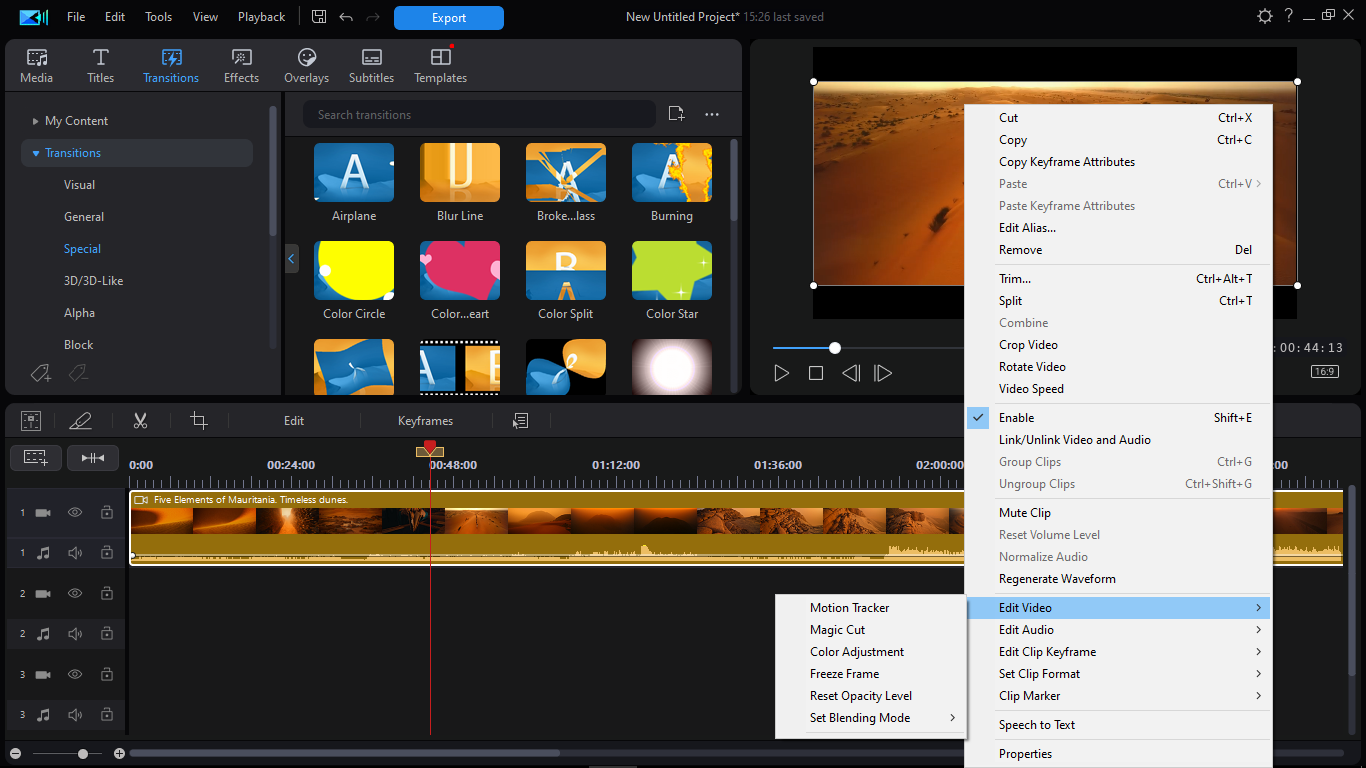Click the save project icon
1366x768 pixels.
(x=319, y=17)
